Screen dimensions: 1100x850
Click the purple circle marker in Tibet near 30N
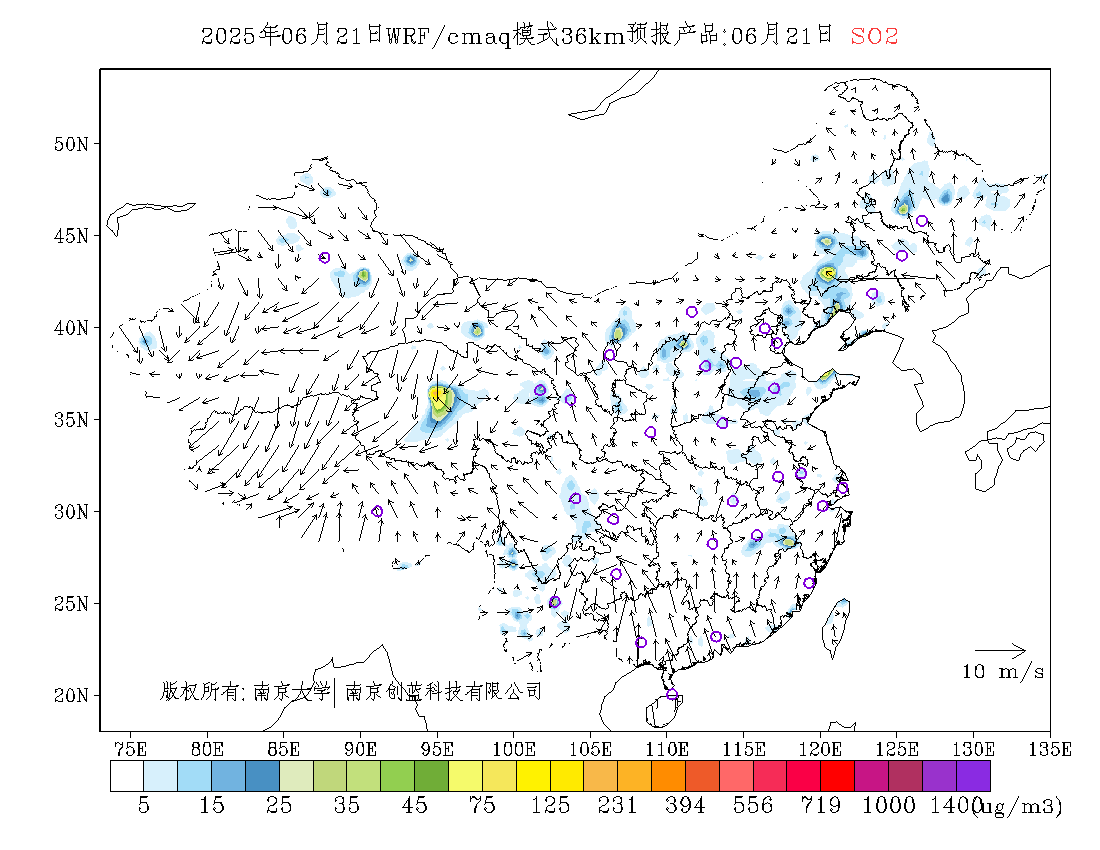point(377,511)
